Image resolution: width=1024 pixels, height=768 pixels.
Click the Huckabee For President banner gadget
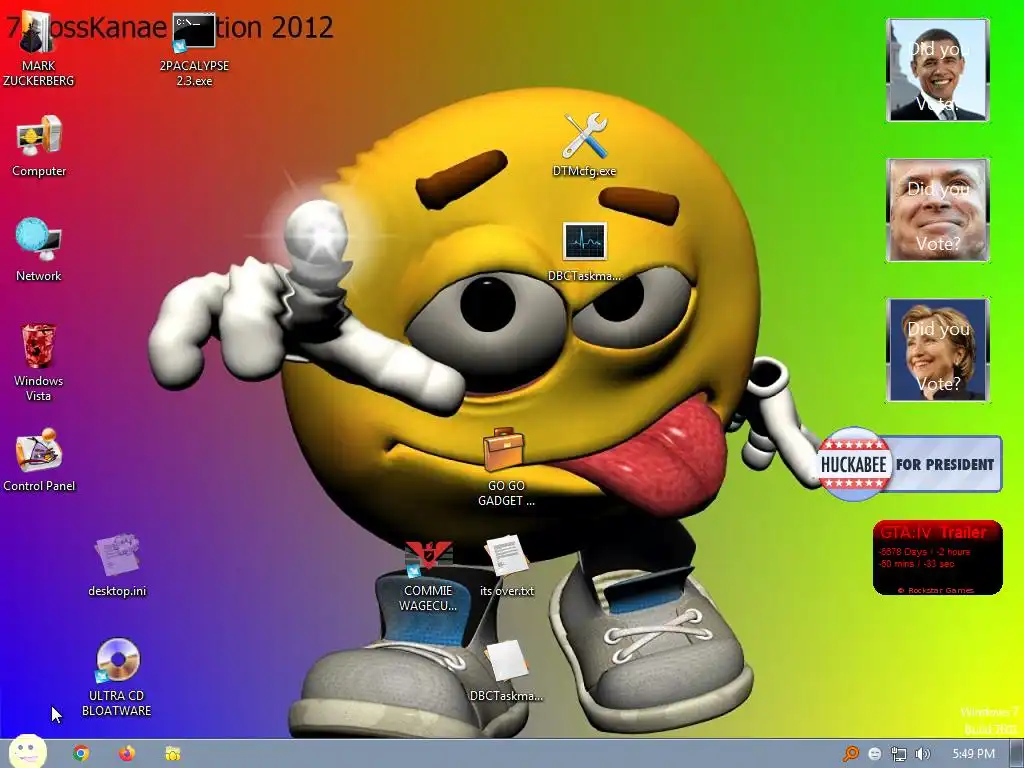click(x=910, y=464)
